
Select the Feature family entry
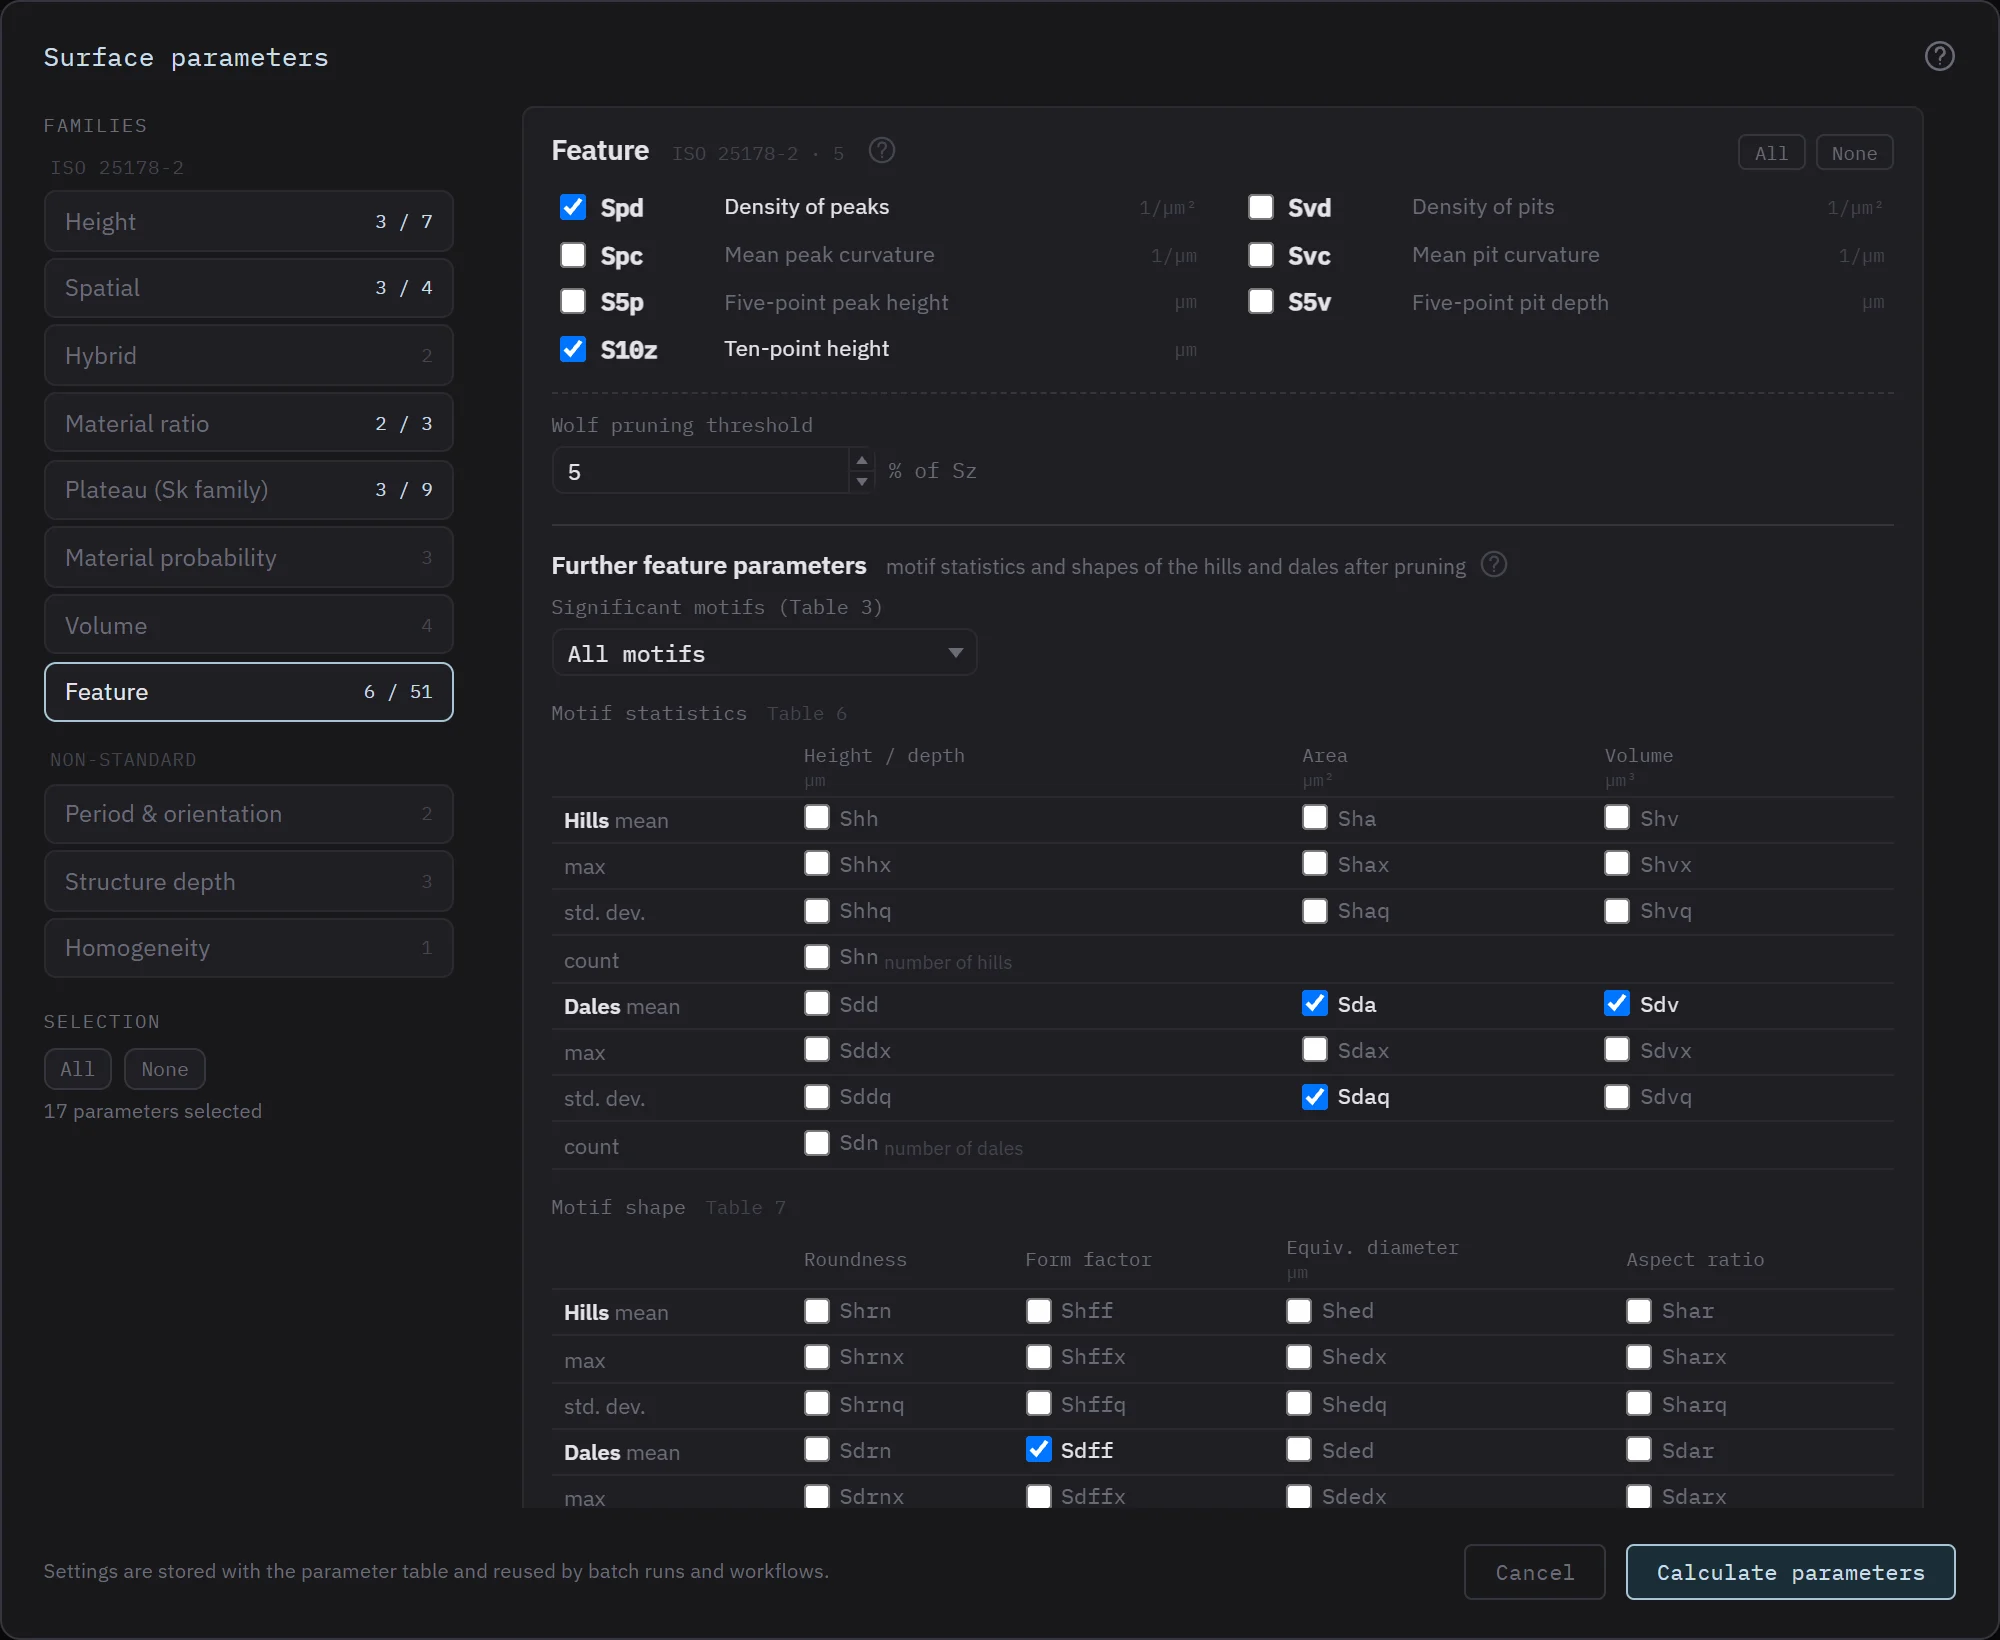(248, 692)
